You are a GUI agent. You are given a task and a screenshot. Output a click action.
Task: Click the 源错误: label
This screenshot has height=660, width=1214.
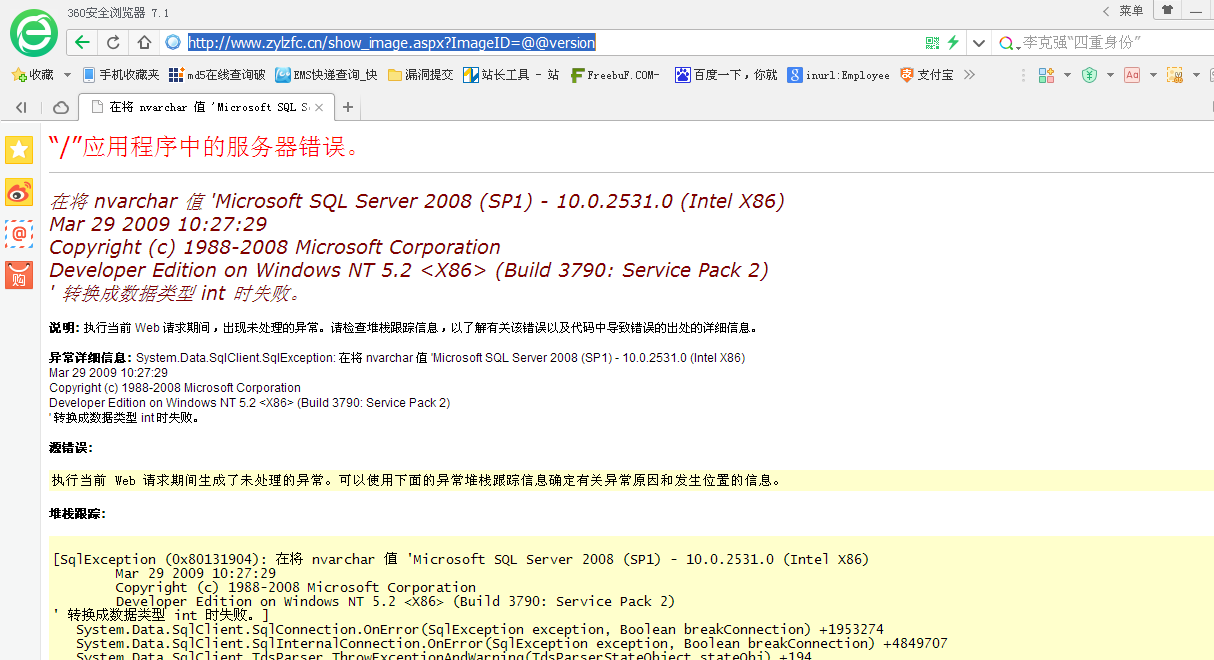click(70, 447)
